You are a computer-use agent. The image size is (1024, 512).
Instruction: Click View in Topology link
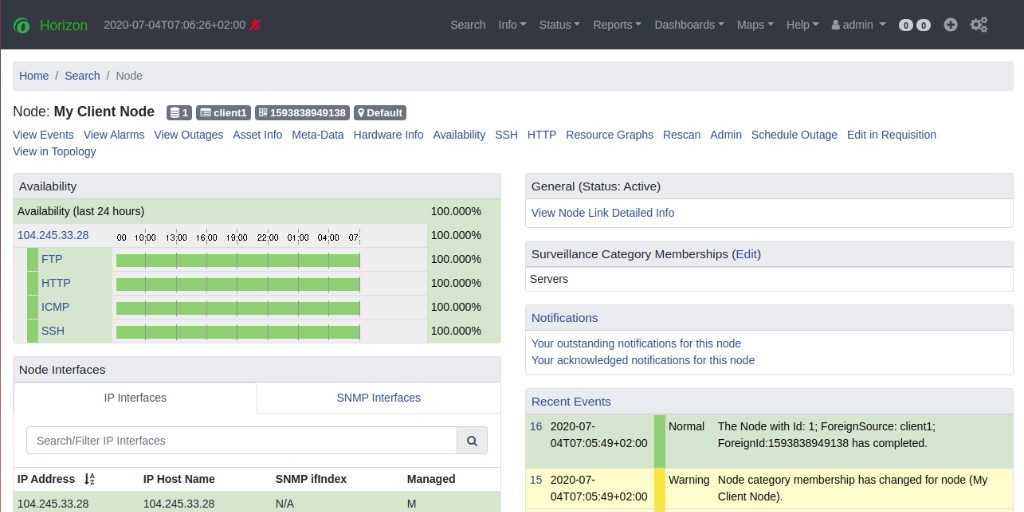54,152
